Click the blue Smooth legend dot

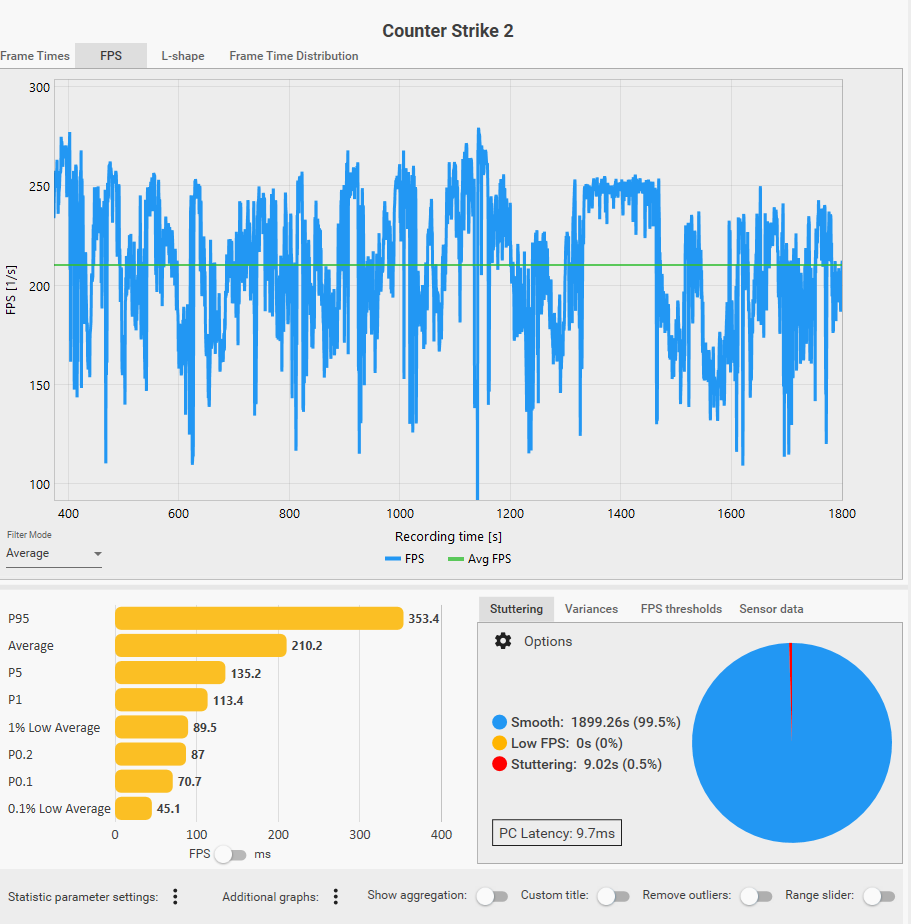(x=499, y=722)
